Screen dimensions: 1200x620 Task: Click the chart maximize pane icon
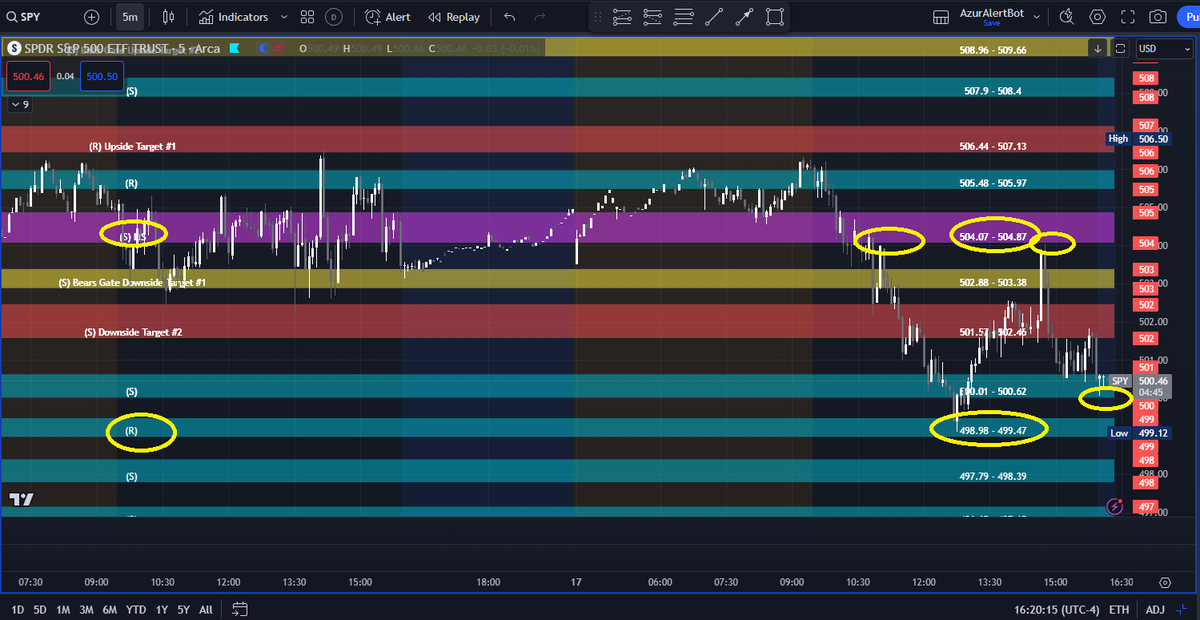[1120, 48]
